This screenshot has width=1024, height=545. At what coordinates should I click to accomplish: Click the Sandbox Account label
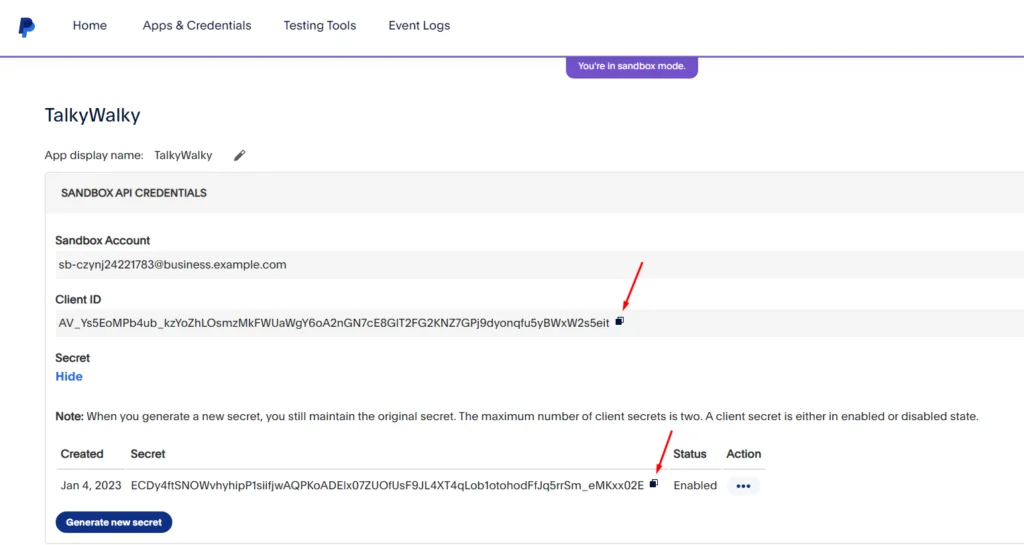click(103, 240)
